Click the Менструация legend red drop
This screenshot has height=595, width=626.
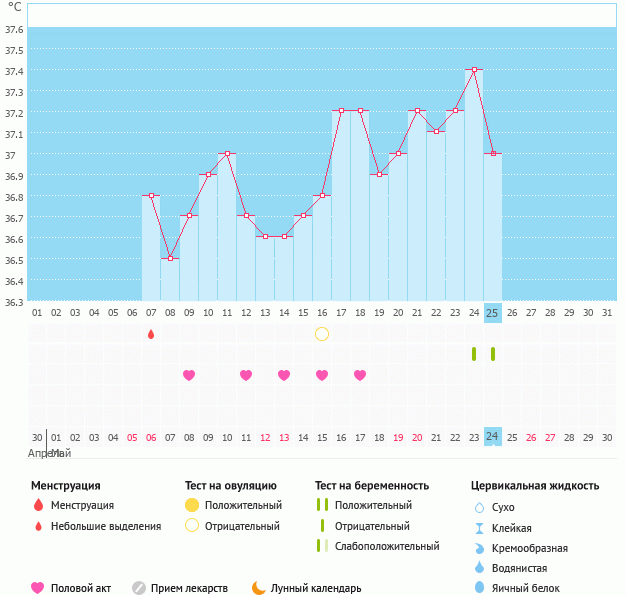point(38,505)
